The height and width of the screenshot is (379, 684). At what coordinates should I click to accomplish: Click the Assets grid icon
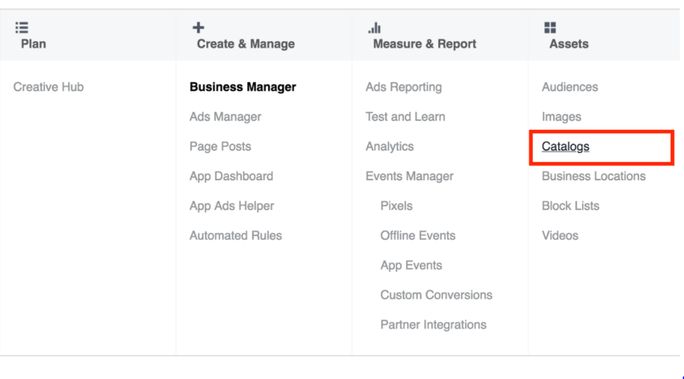(550, 27)
